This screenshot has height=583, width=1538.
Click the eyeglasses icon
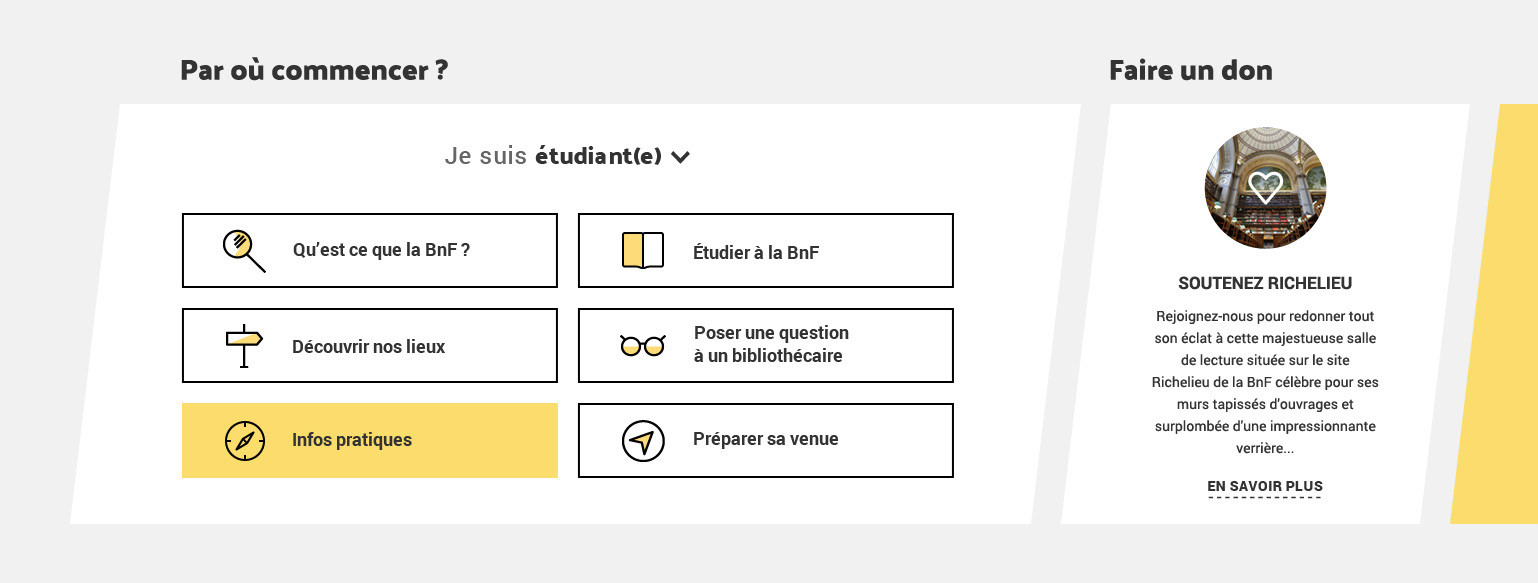point(642,346)
